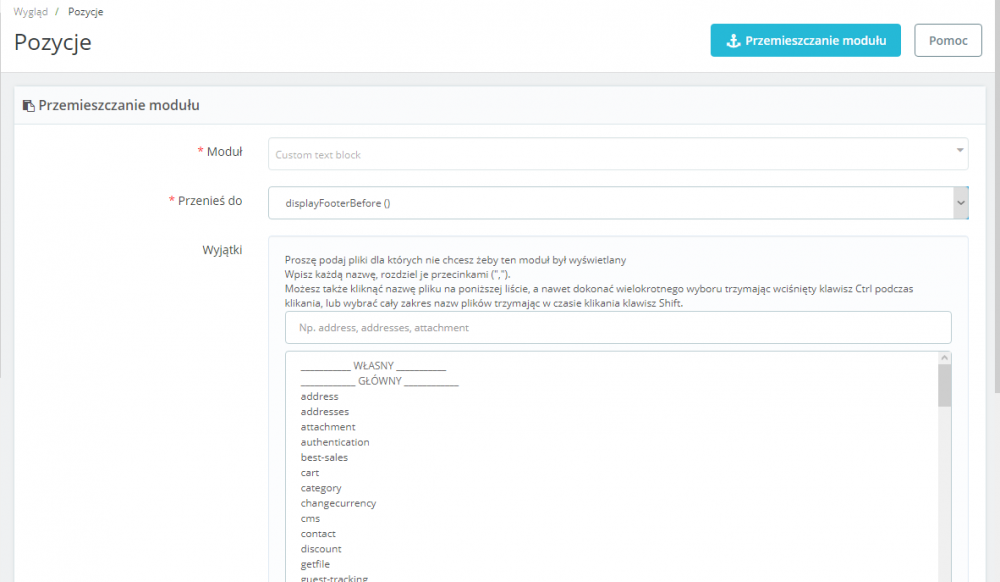Choose authentication from the exceptions list
This screenshot has height=582, width=1000.
(335, 442)
